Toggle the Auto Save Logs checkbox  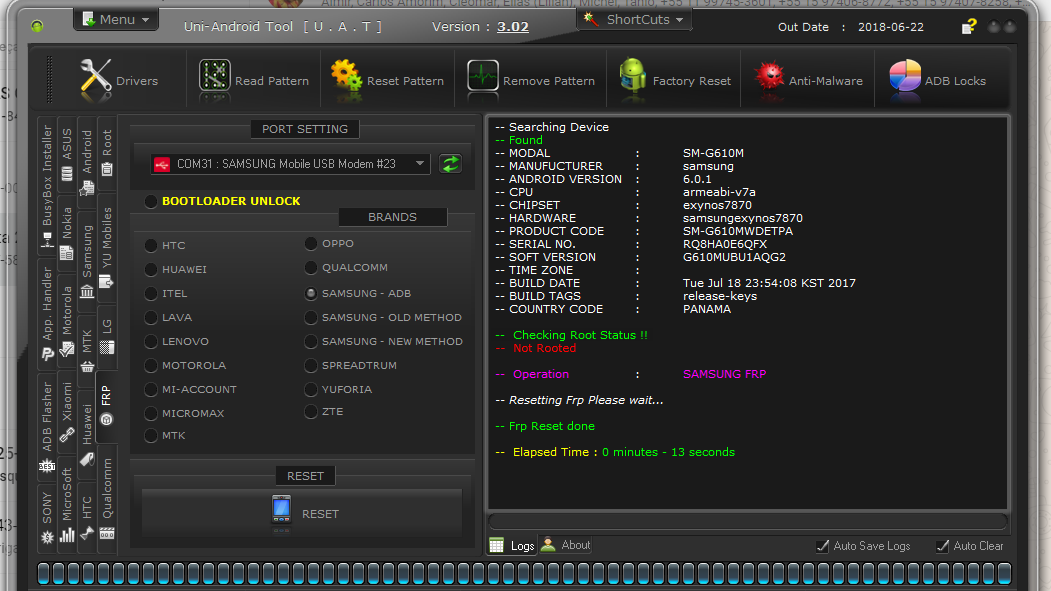tap(822, 546)
